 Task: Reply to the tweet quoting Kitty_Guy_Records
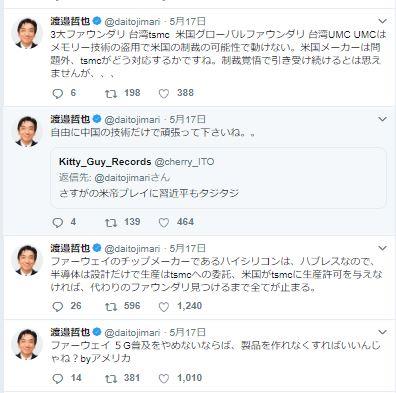[x=58, y=223]
